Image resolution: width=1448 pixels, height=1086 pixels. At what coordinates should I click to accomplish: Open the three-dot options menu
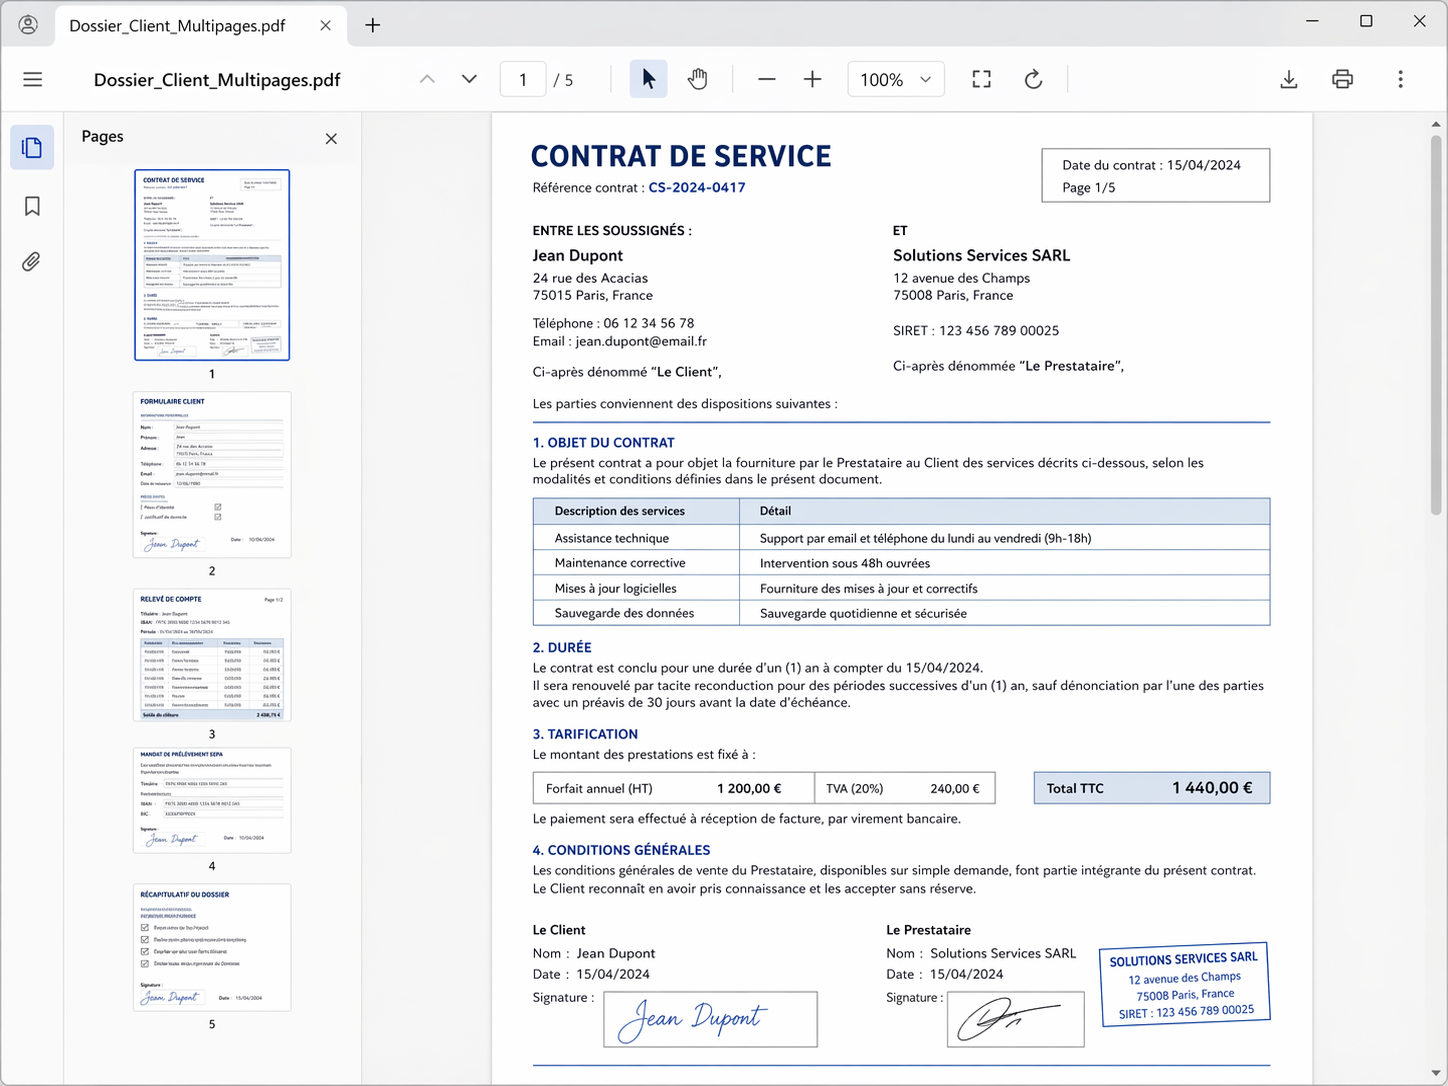click(1400, 79)
